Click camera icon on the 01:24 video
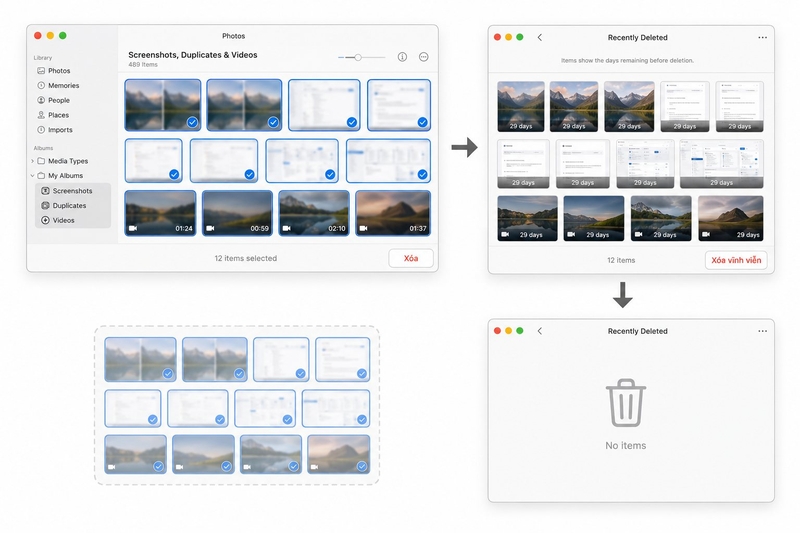 pos(133,229)
